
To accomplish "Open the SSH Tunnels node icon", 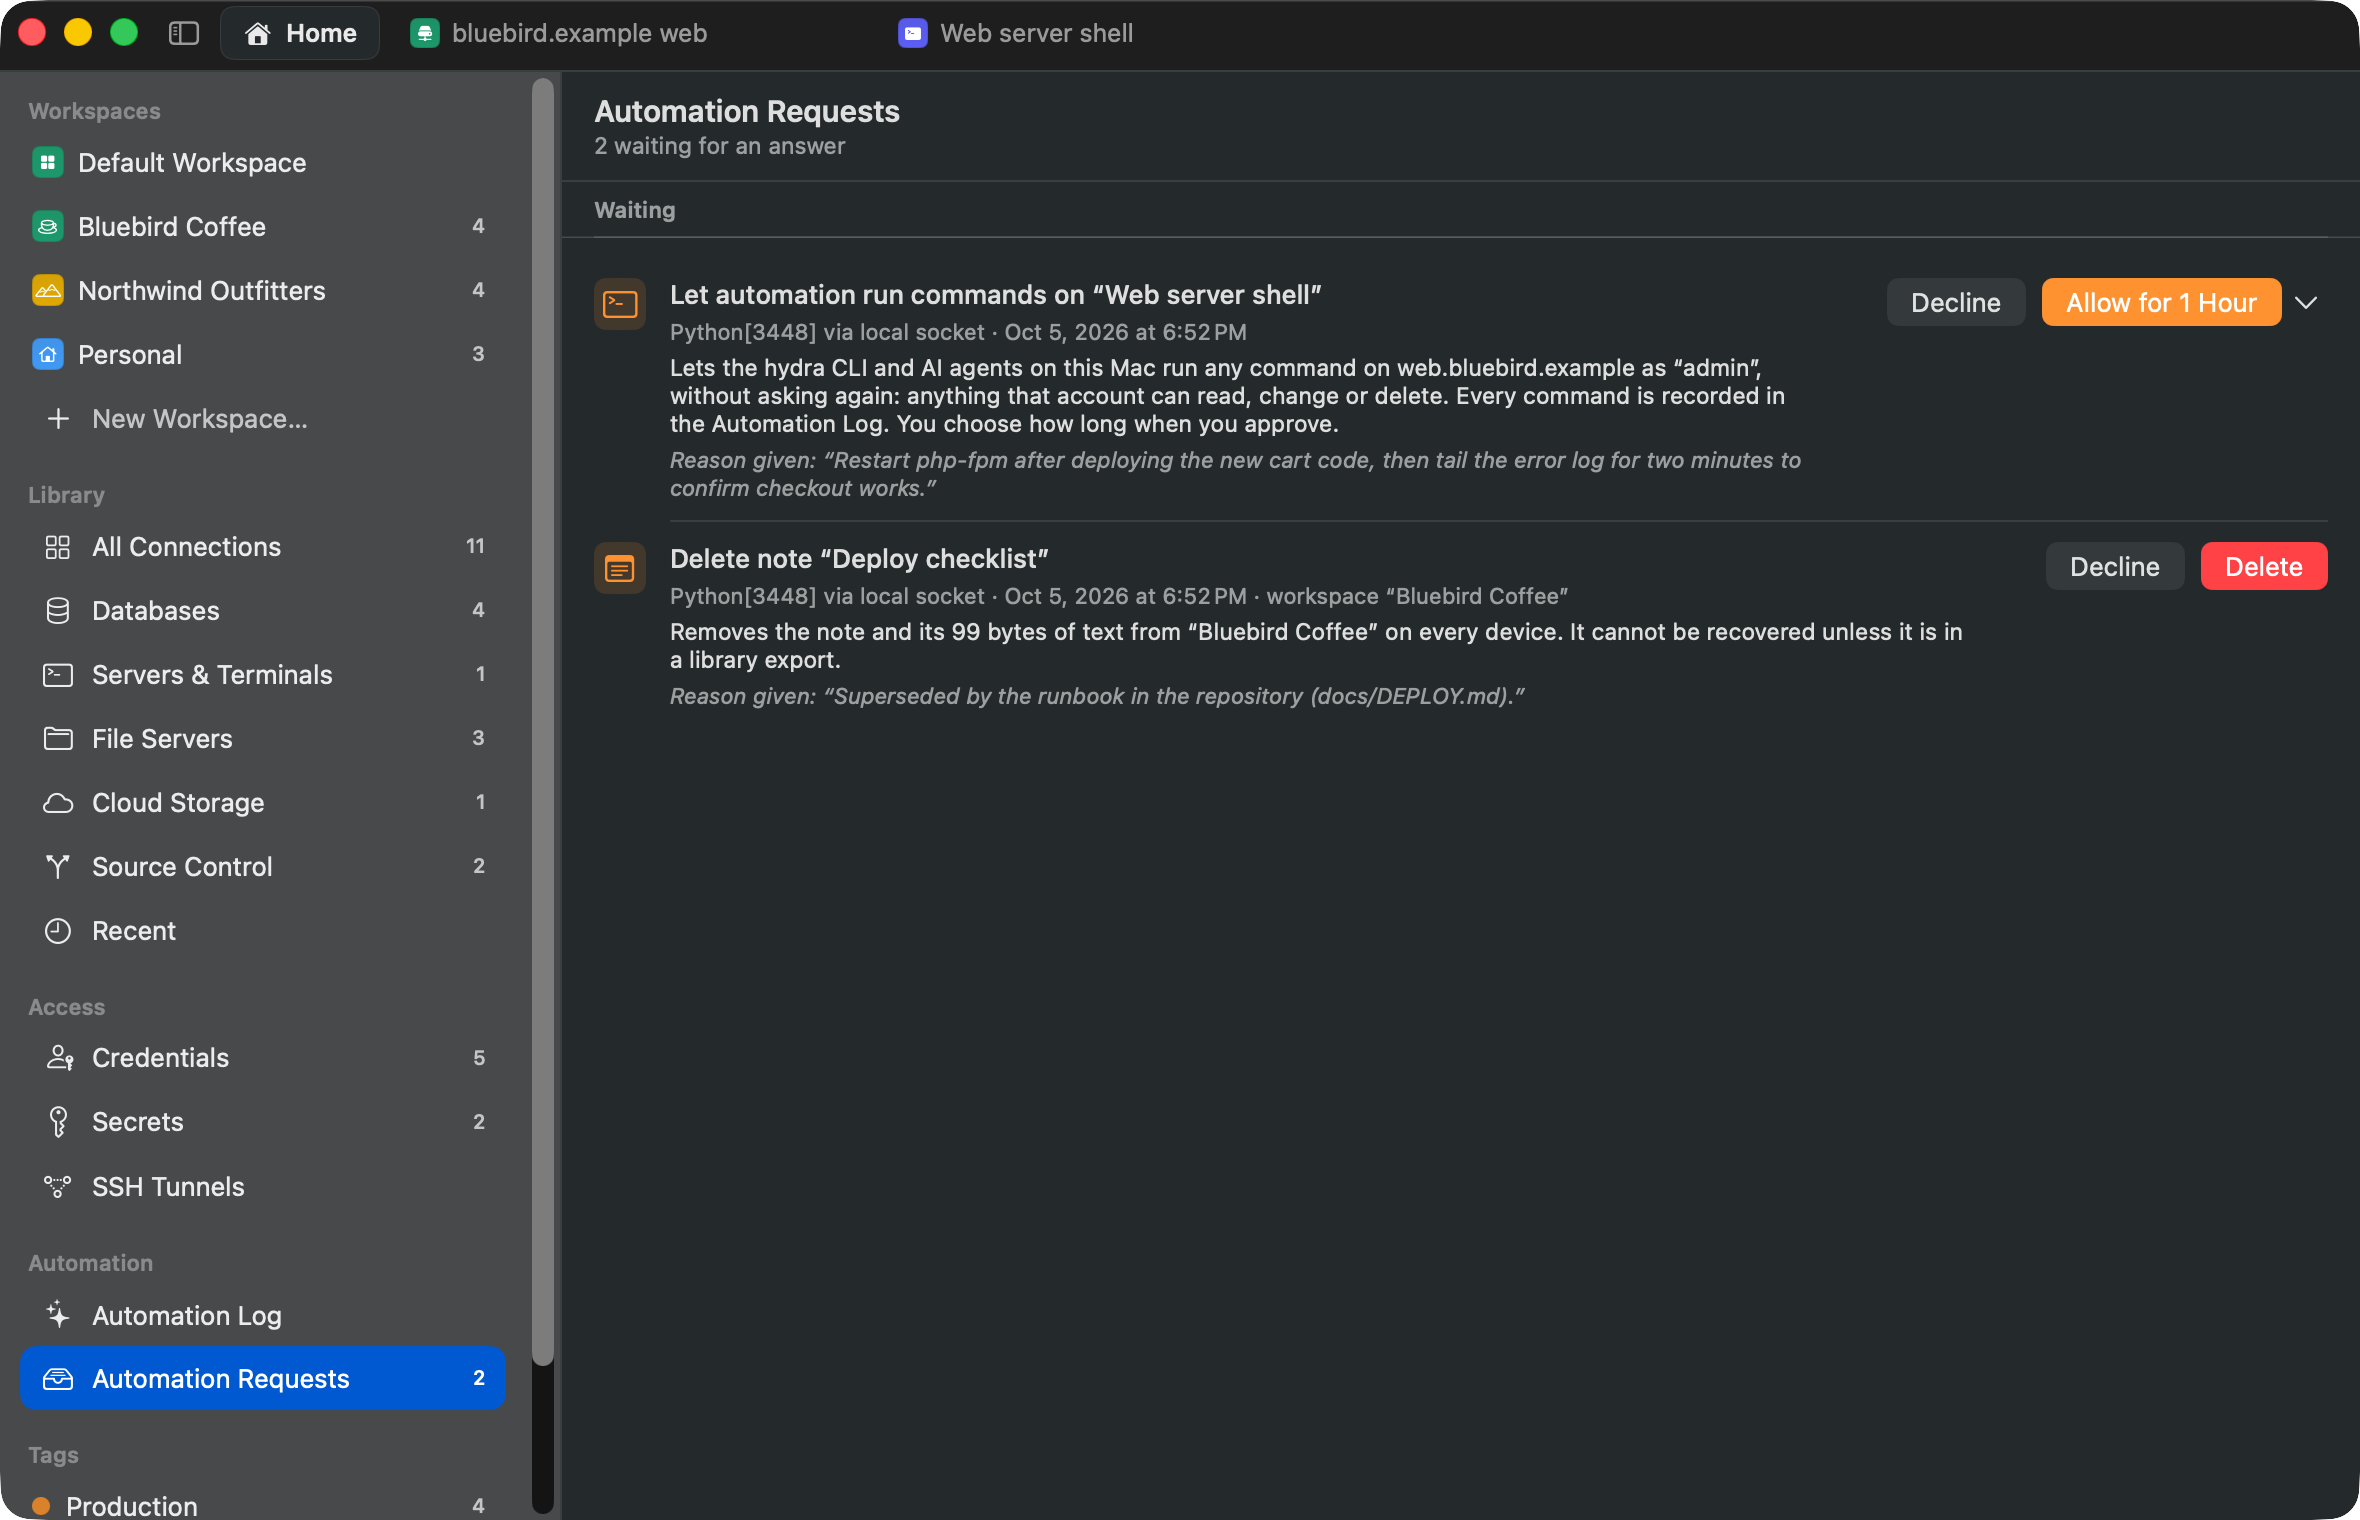I will [x=58, y=1186].
